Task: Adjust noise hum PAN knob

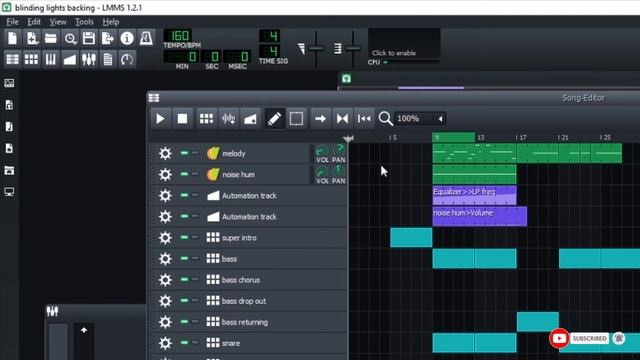Action: (339, 172)
